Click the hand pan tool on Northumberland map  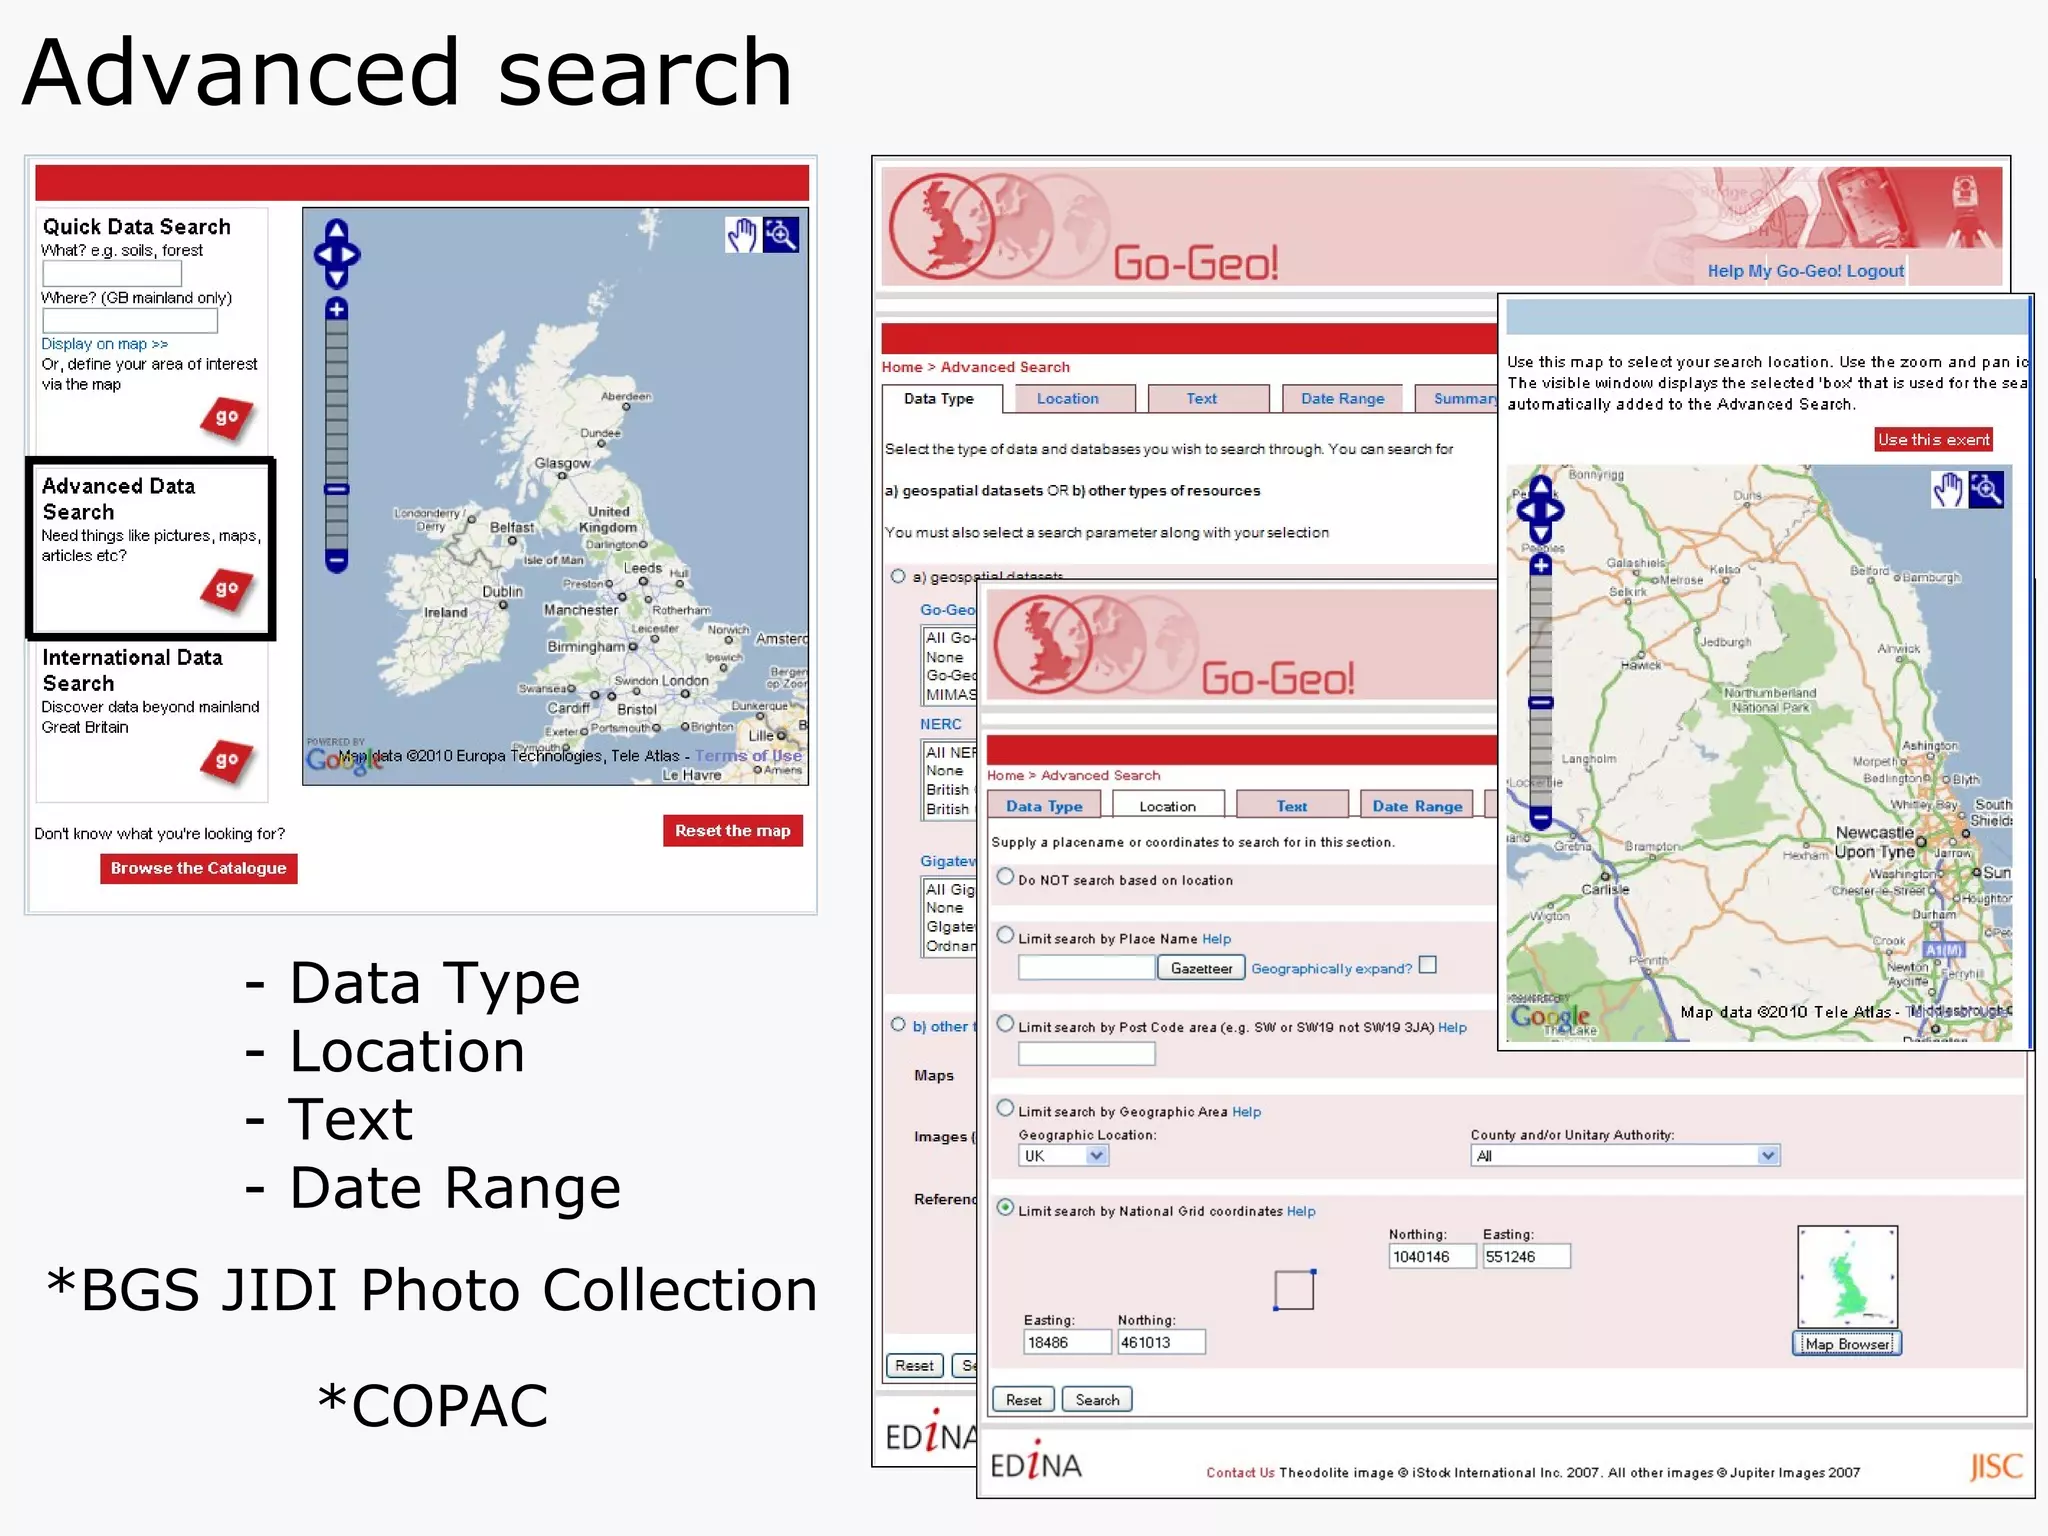pyautogui.click(x=1947, y=490)
